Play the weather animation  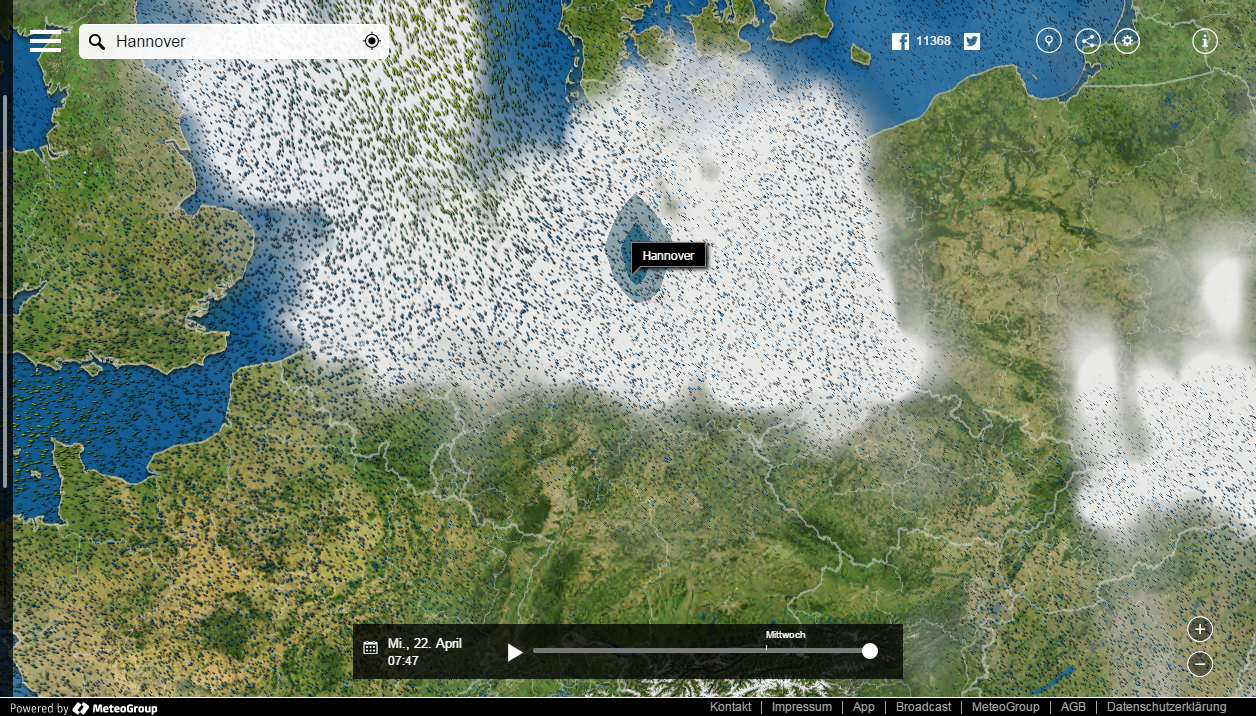point(515,652)
